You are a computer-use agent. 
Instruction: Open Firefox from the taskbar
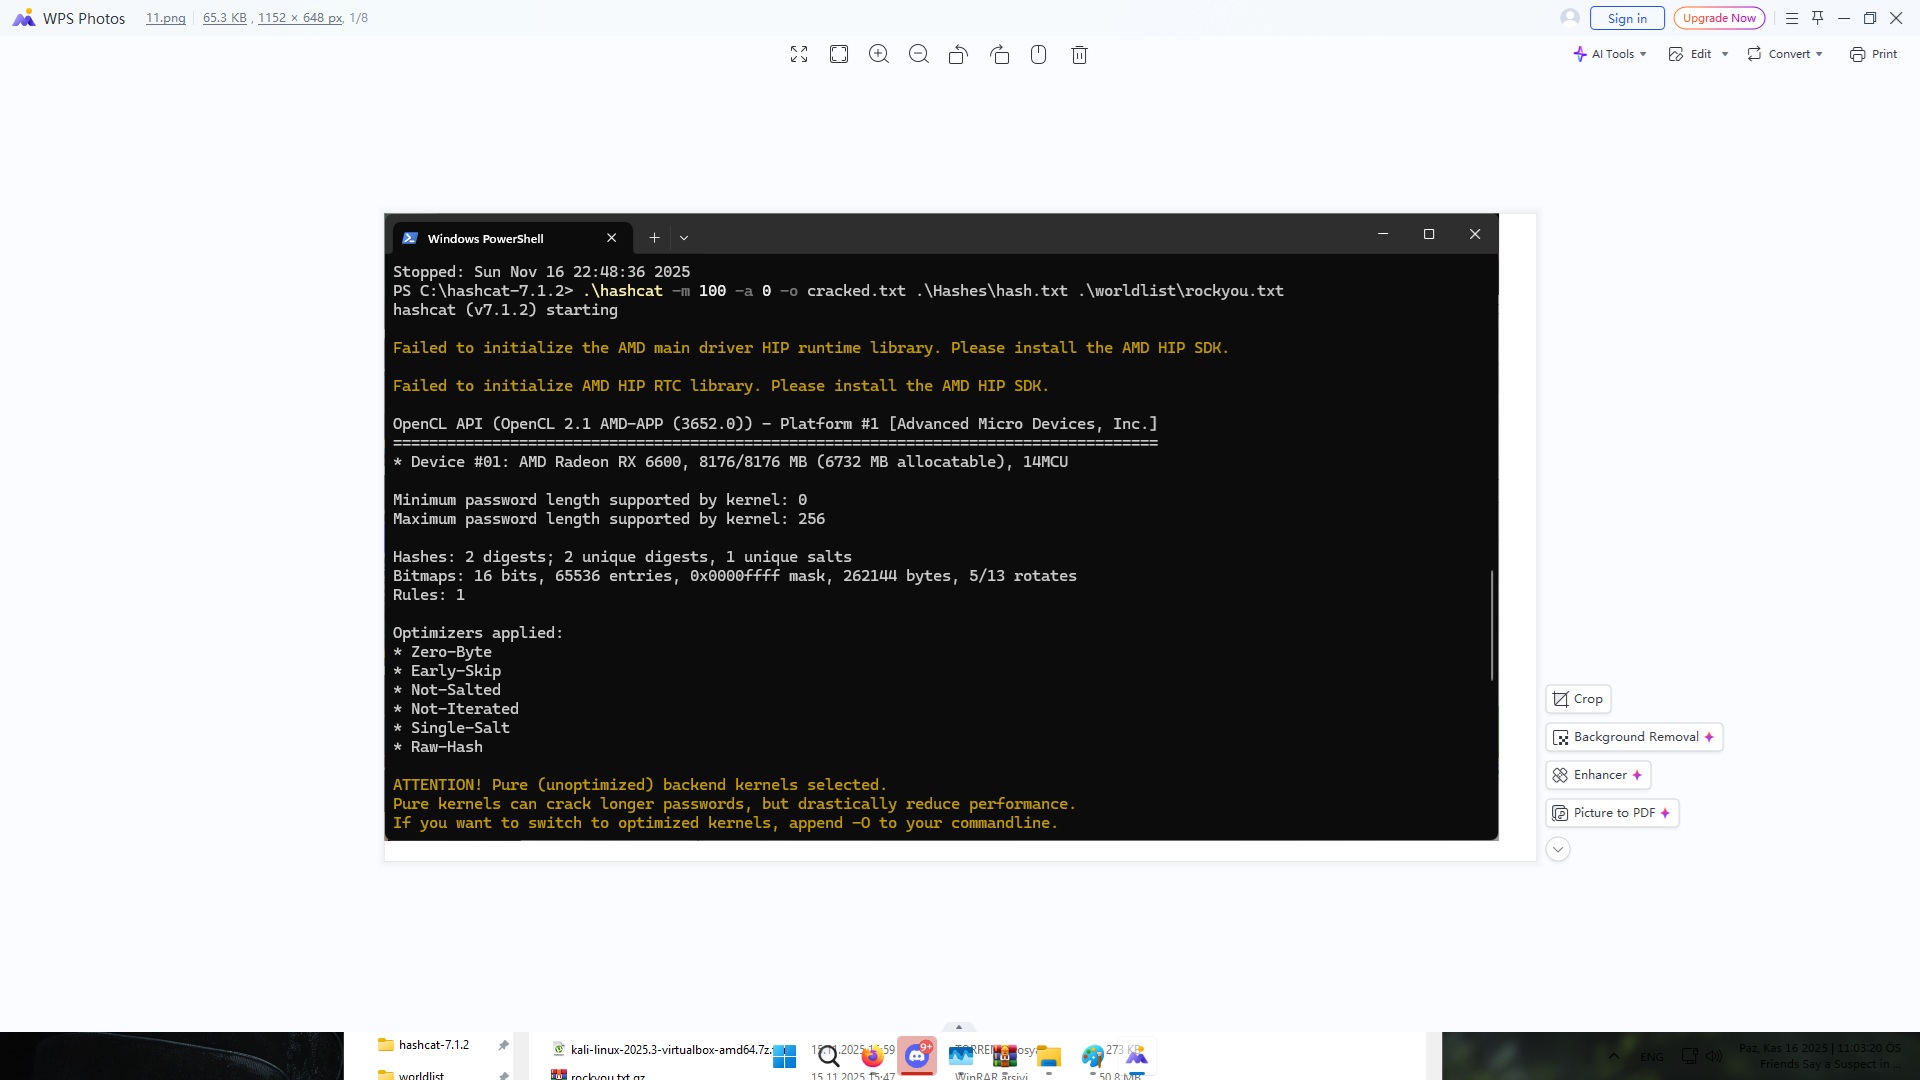pyautogui.click(x=873, y=1056)
